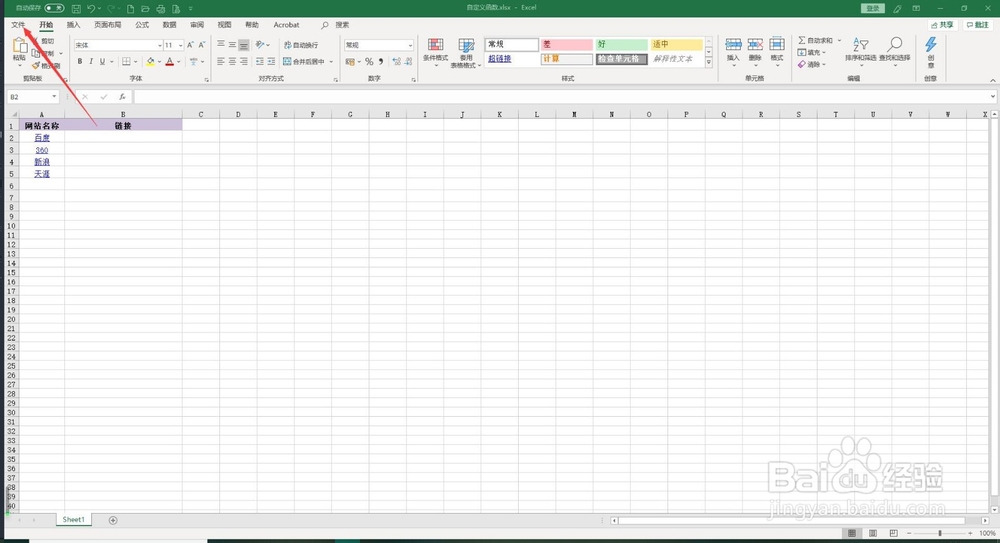The width and height of the screenshot is (1000, 543).
Task: Expand the cell styles gallery More arrow
Action: (x=709, y=63)
